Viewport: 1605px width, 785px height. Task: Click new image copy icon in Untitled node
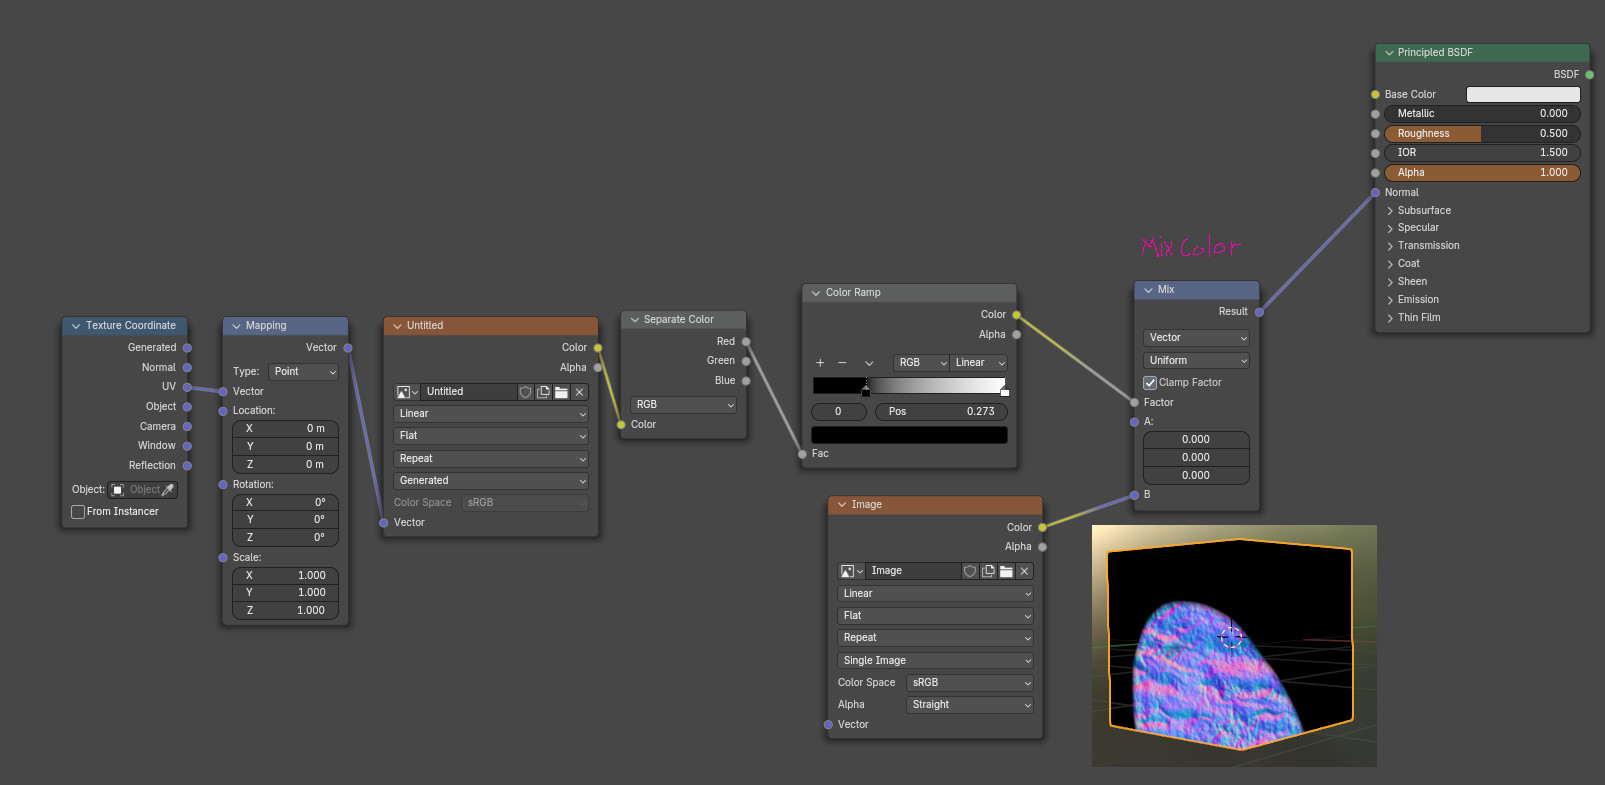(543, 392)
